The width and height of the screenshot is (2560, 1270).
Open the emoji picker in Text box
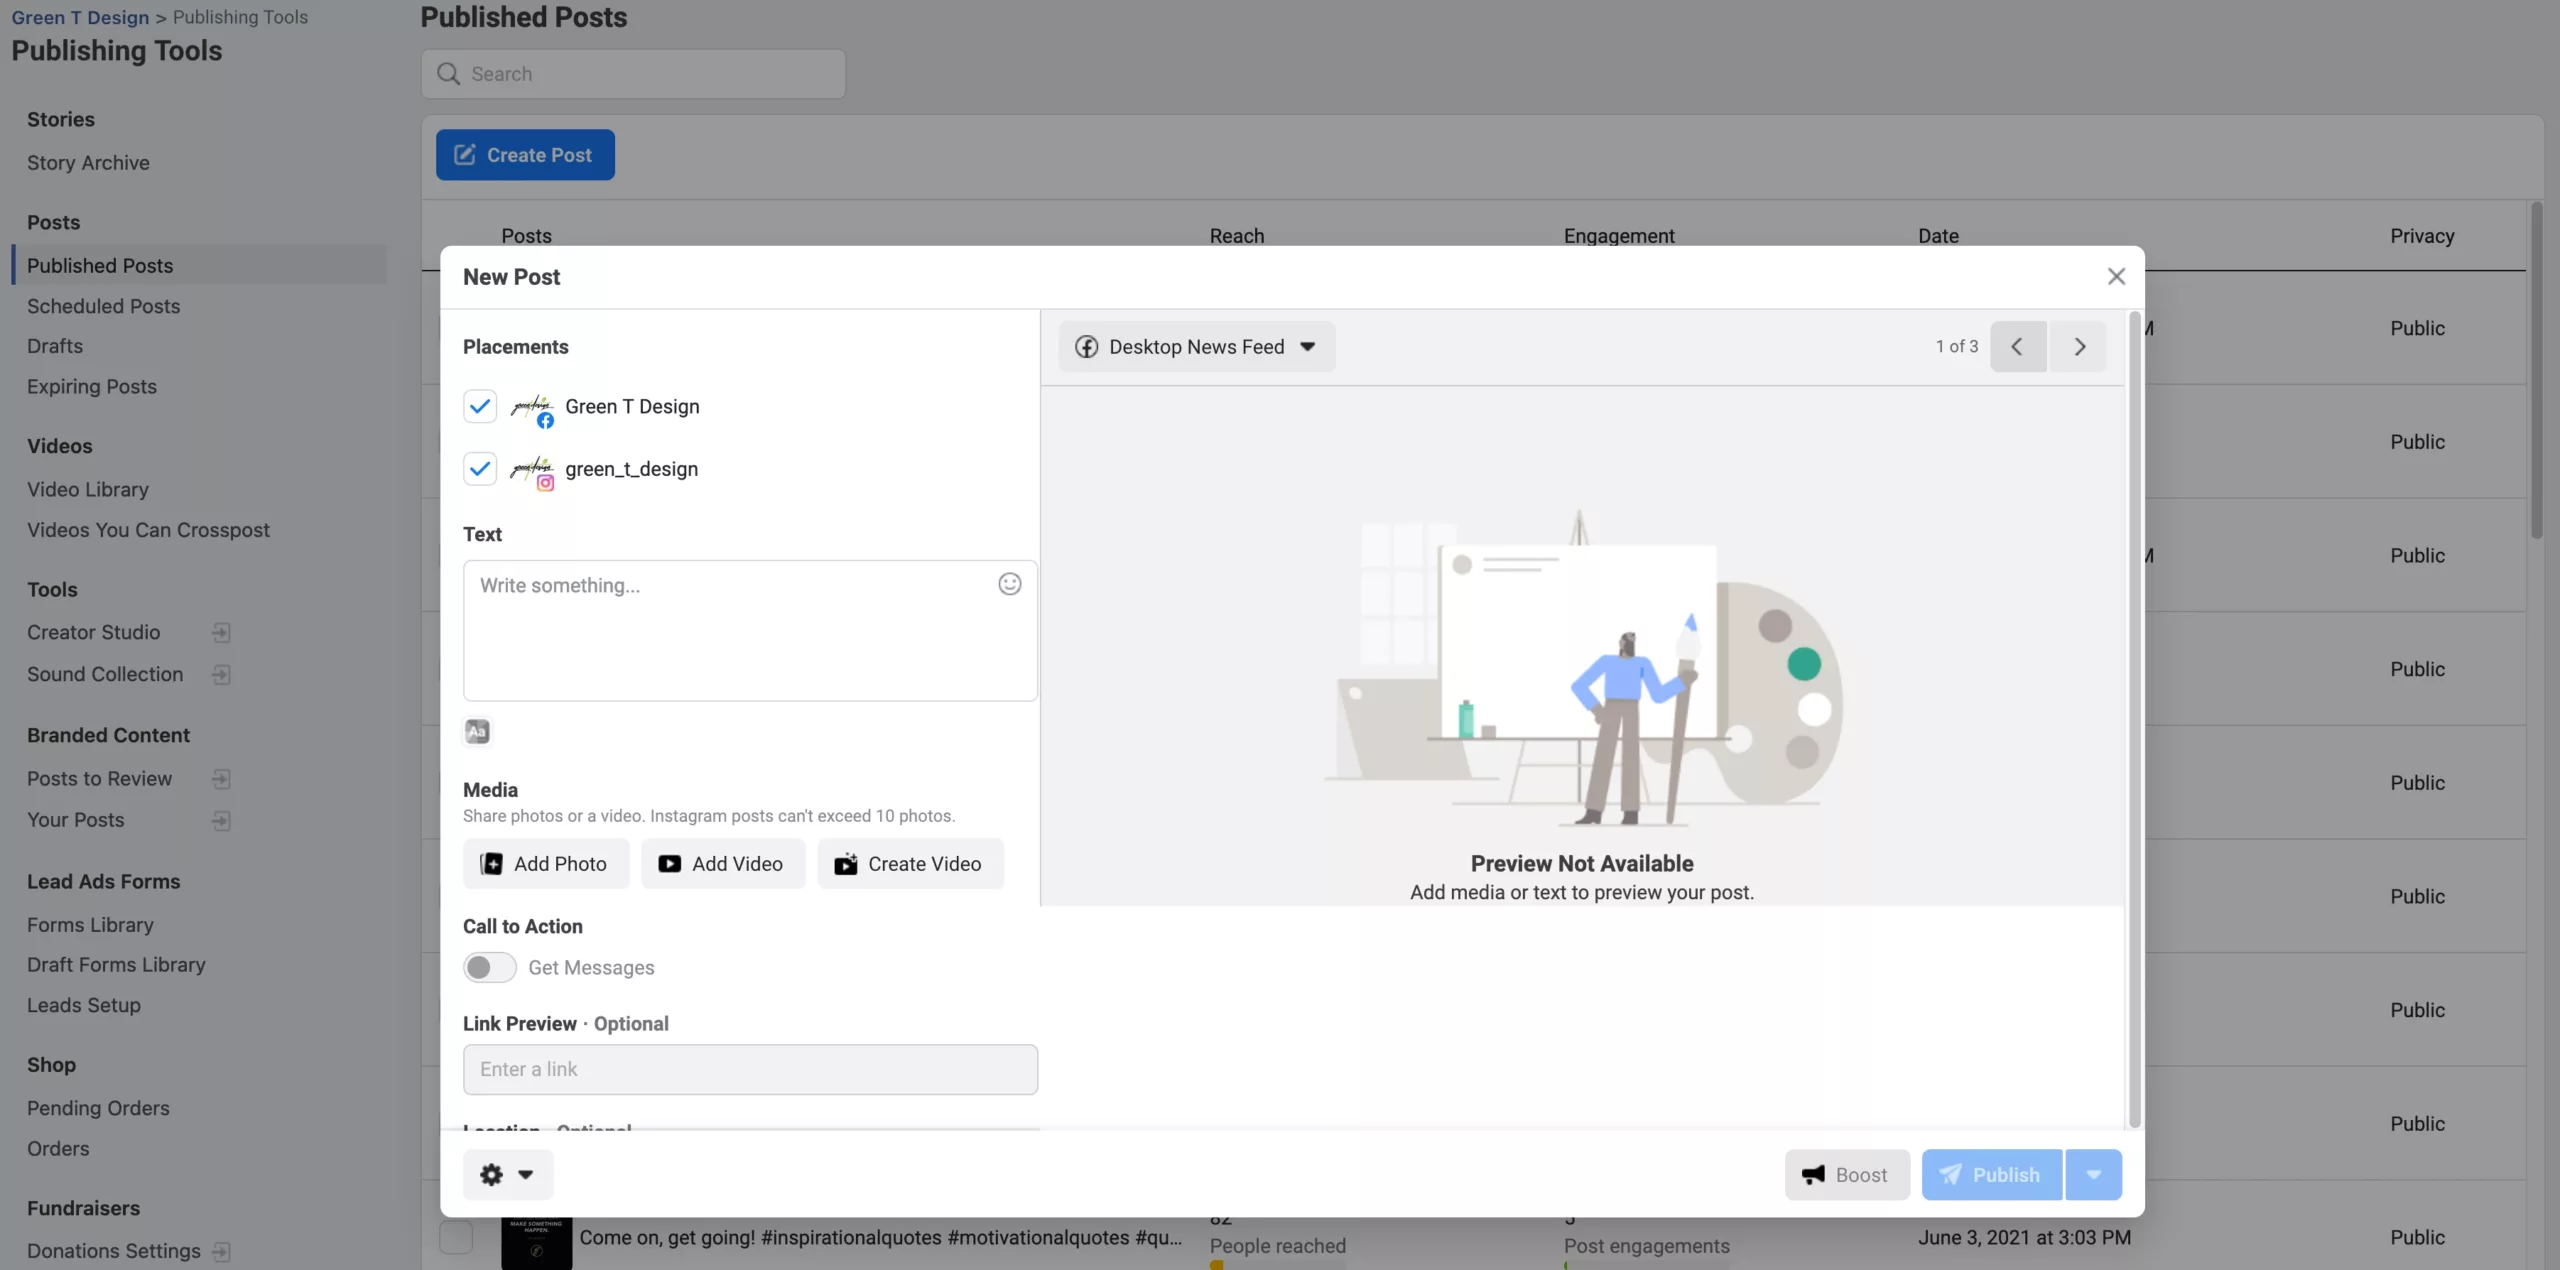pyautogui.click(x=1009, y=584)
